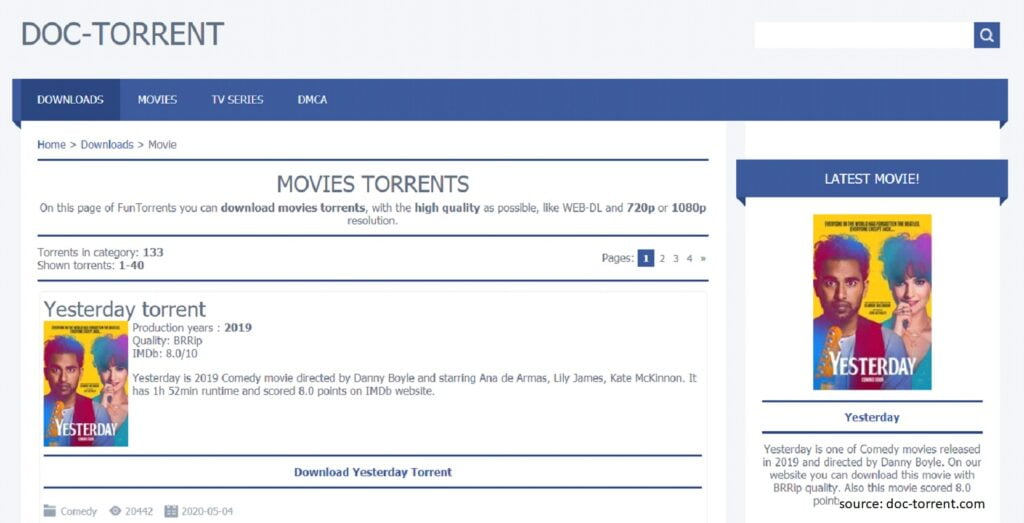1024x523 pixels.
Task: Click the DOC-TORRENT site logo
Action: (123, 34)
